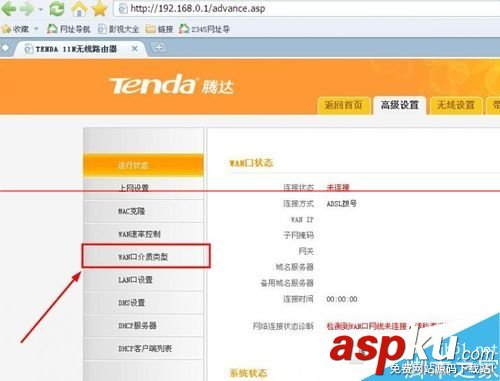Viewport: 500px width, 381px height.
Task: Open a new tab with plus button
Action: (x=158, y=48)
